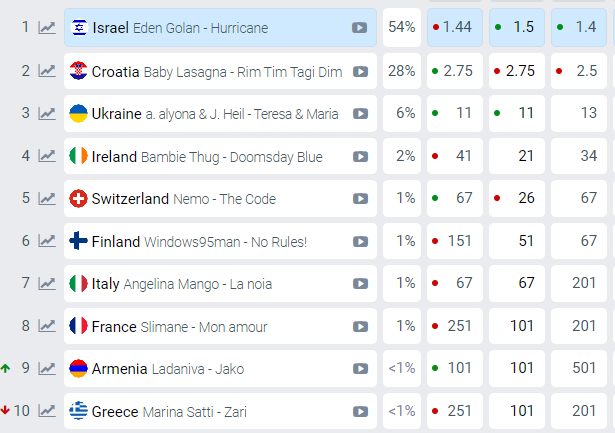This screenshot has width=615, height=433.
Task: Select Croatia's 2.75 odds with green dot
Action: [454, 71]
